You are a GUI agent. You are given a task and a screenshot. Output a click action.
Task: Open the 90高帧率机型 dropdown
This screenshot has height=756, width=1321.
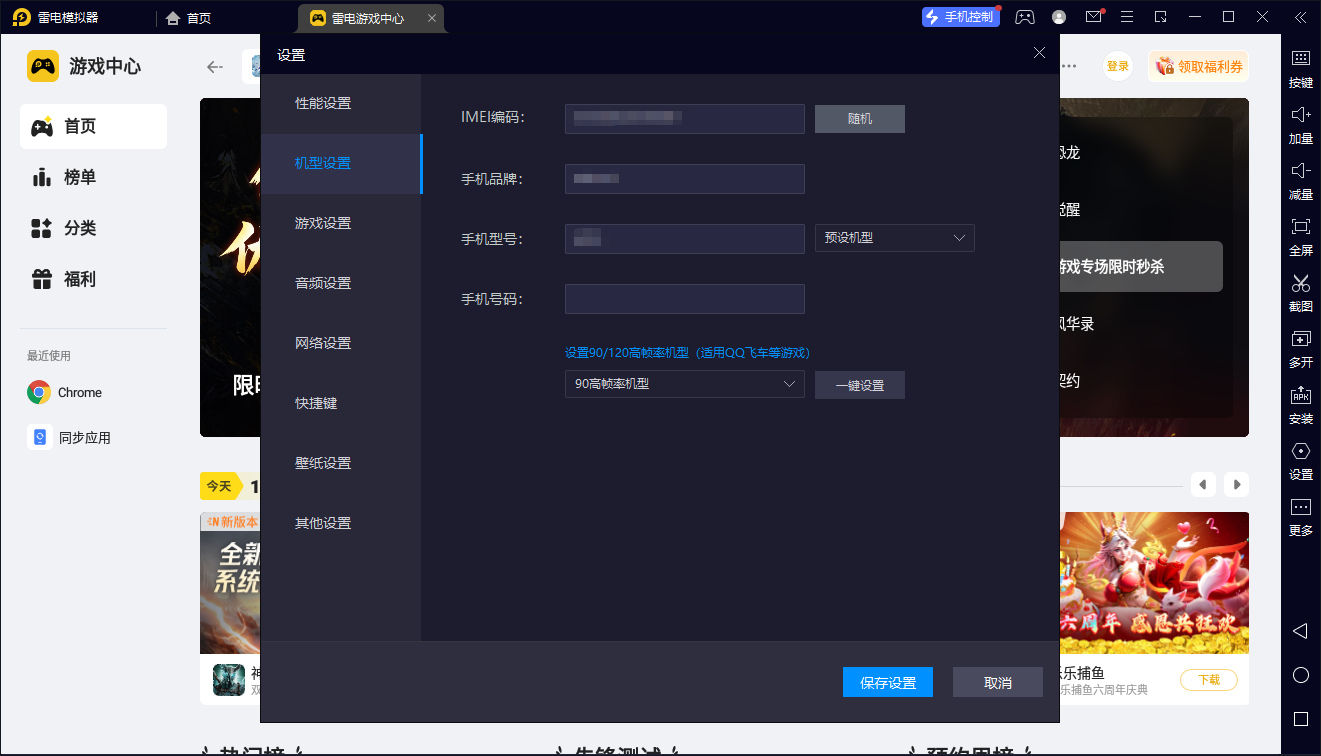[684, 384]
